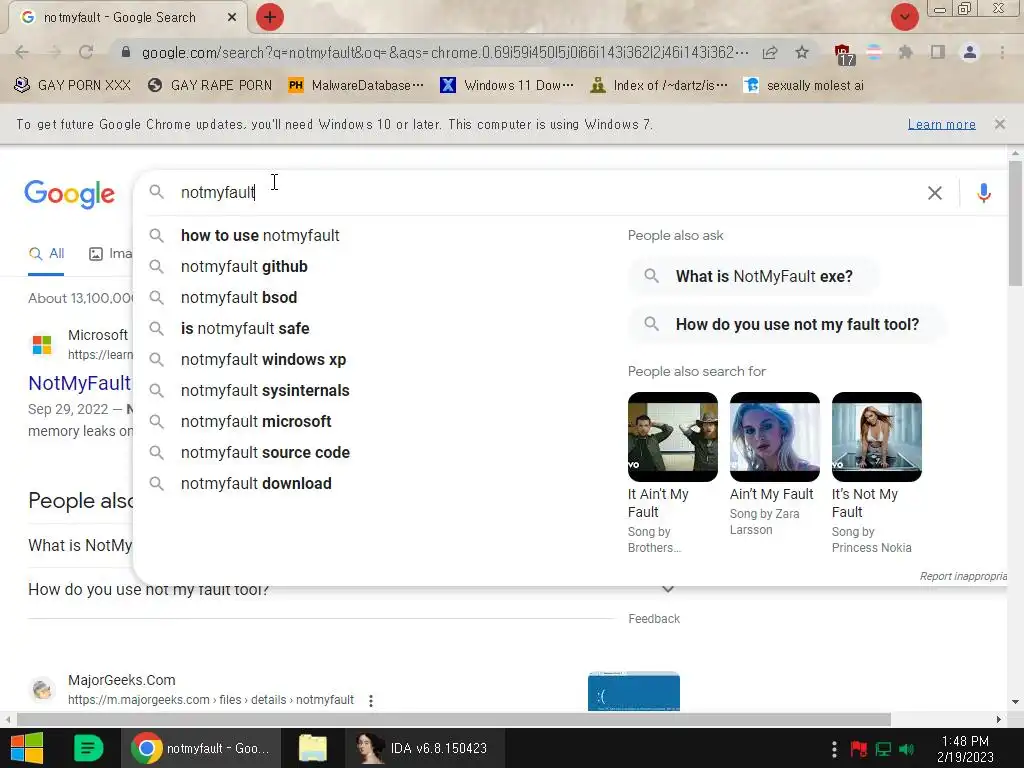This screenshot has height=768, width=1024.
Task: Start voice search with the microphone
Action: point(984,193)
